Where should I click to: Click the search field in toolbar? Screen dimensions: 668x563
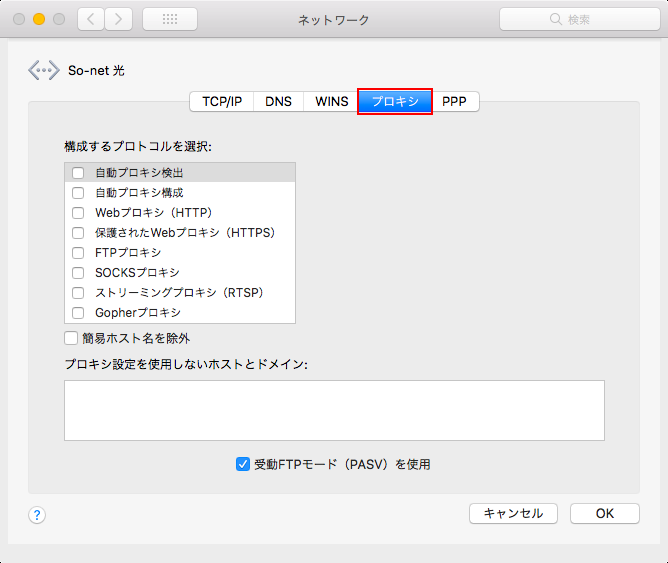click(578, 19)
